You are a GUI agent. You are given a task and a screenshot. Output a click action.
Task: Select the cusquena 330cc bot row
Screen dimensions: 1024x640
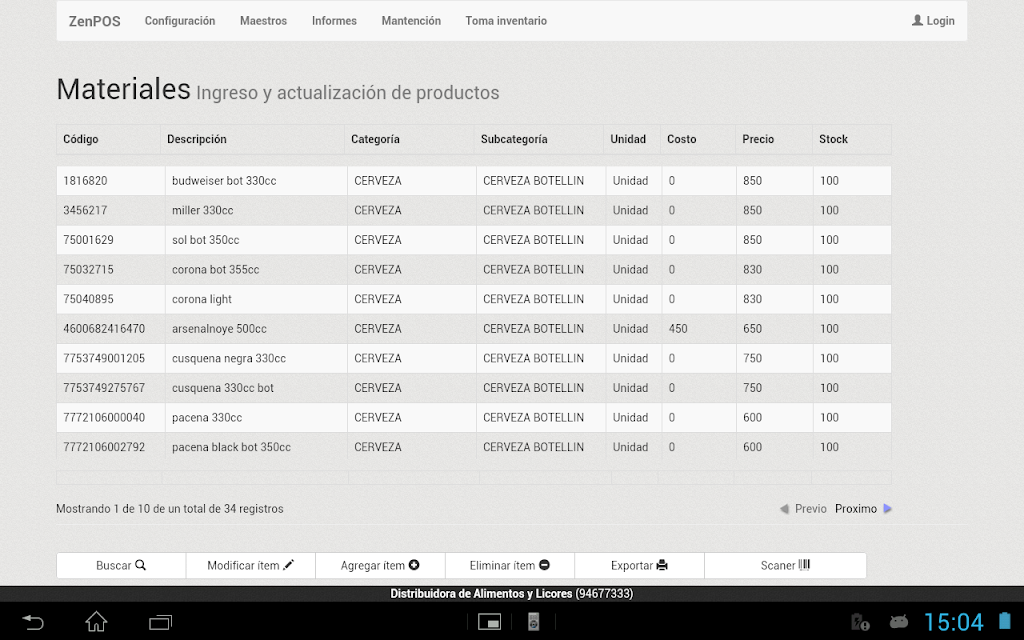point(473,388)
